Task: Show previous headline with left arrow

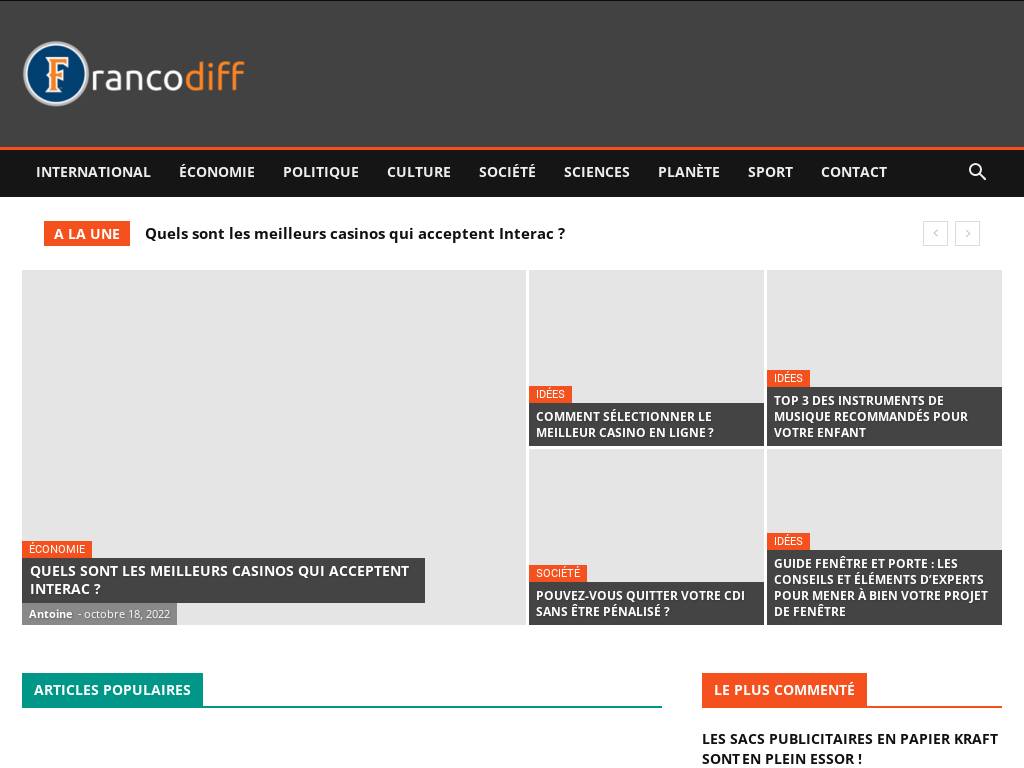Action: [934, 234]
